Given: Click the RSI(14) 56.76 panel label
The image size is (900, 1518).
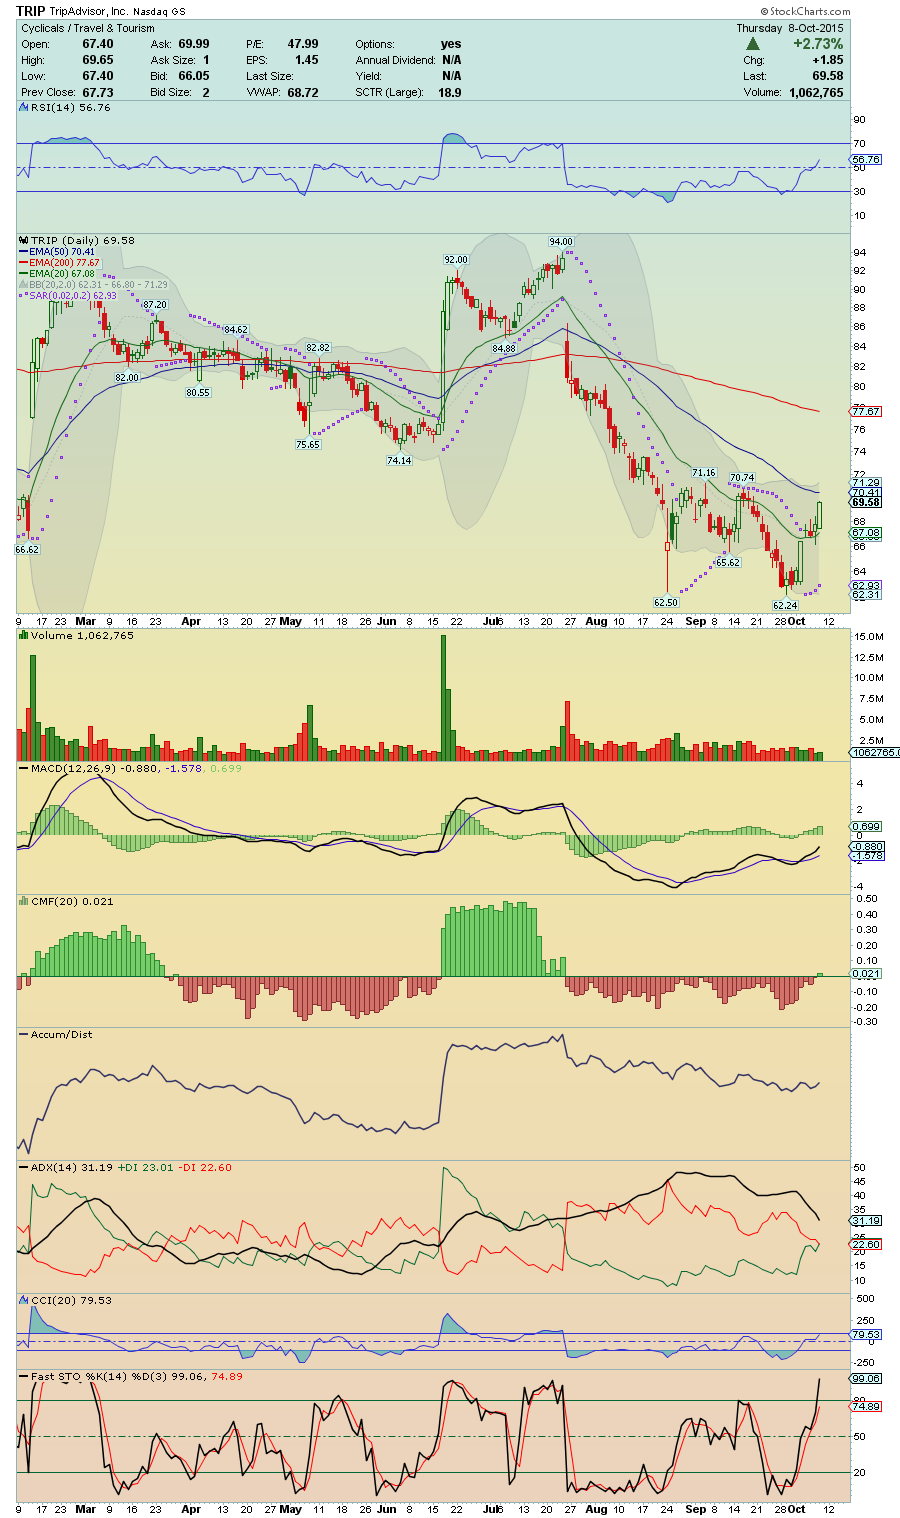Looking at the screenshot, I should click(x=71, y=107).
